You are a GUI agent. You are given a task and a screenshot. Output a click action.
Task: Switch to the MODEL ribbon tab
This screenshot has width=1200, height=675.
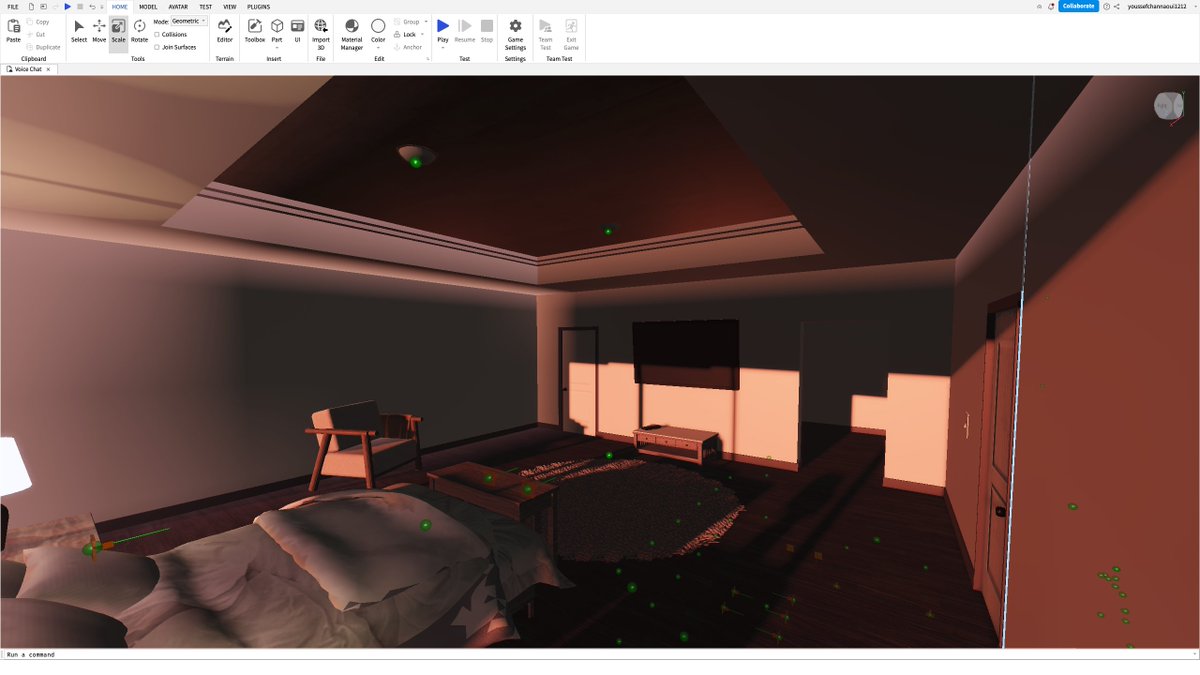(x=148, y=6)
